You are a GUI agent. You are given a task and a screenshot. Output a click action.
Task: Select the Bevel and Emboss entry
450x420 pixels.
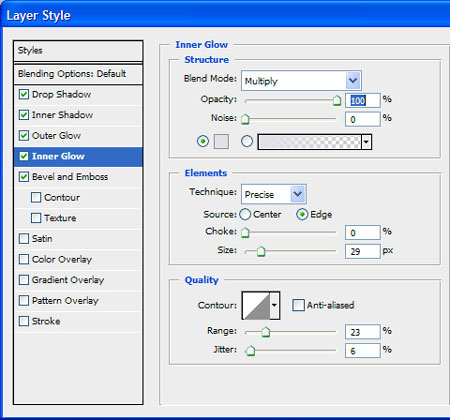click(78, 177)
